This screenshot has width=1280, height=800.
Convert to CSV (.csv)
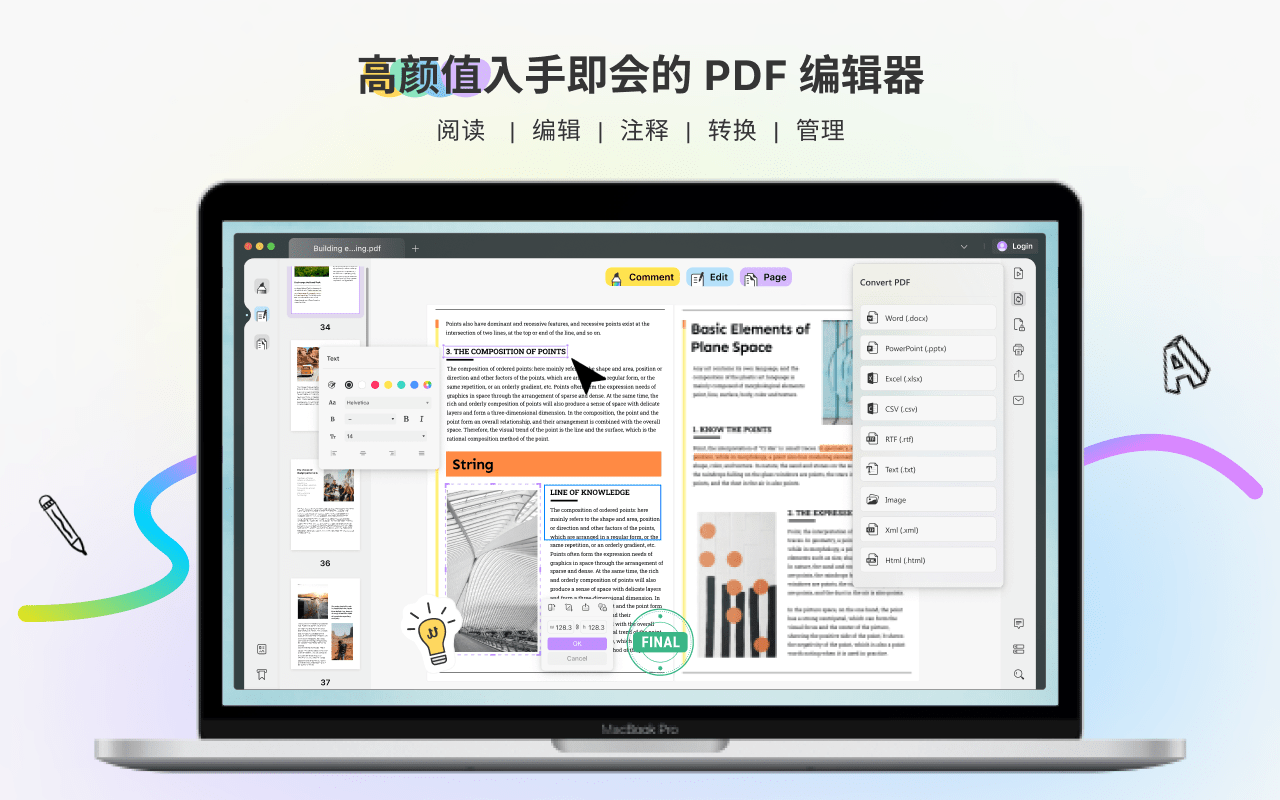coord(928,409)
